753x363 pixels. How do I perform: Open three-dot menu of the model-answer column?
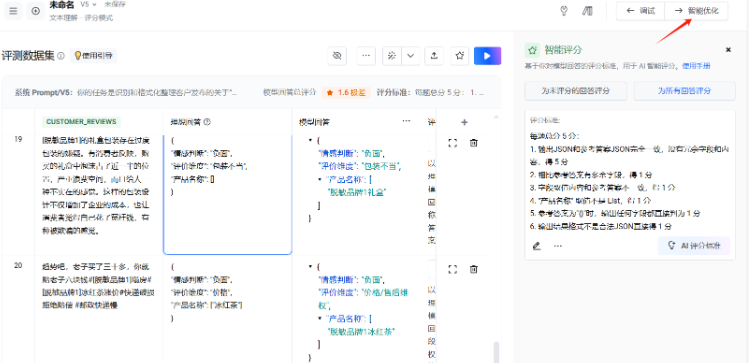(x=406, y=121)
